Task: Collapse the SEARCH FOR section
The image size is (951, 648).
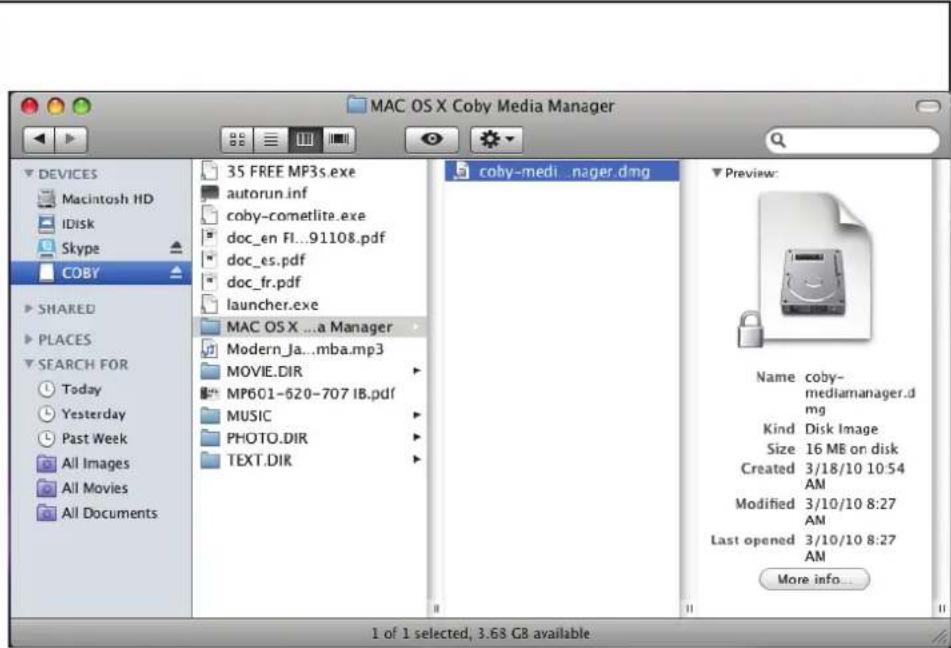Action: coord(29,364)
